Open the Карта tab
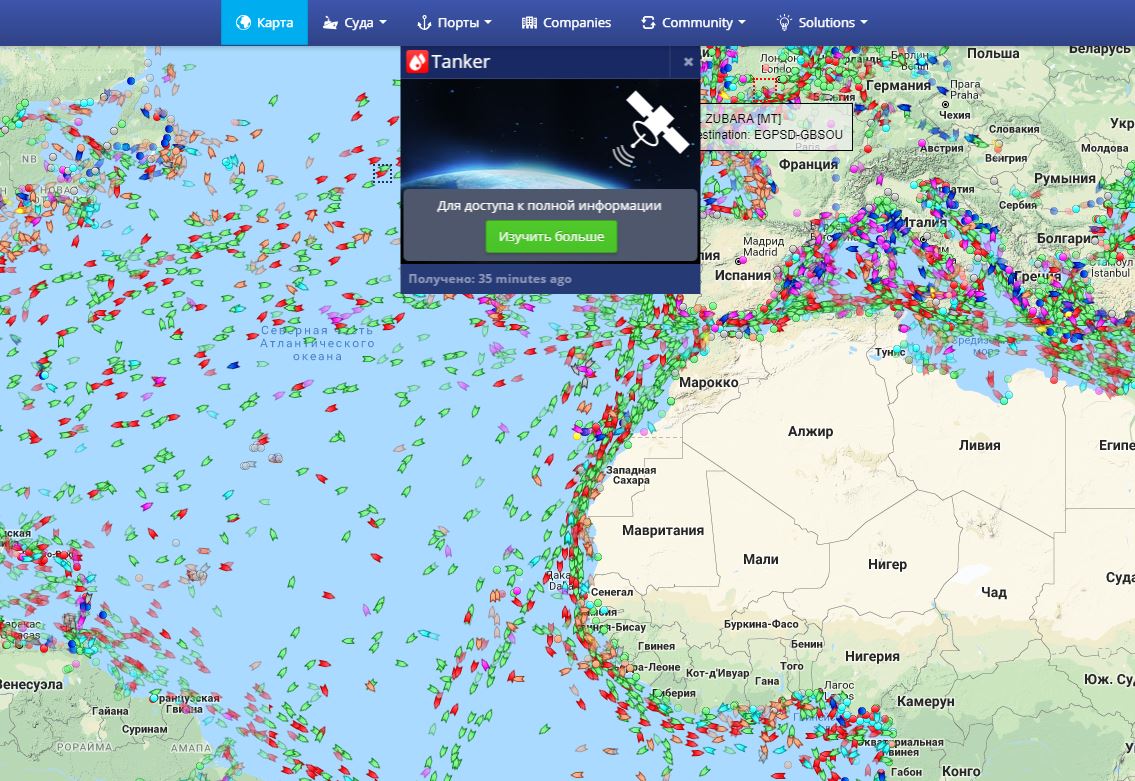 click(x=264, y=22)
